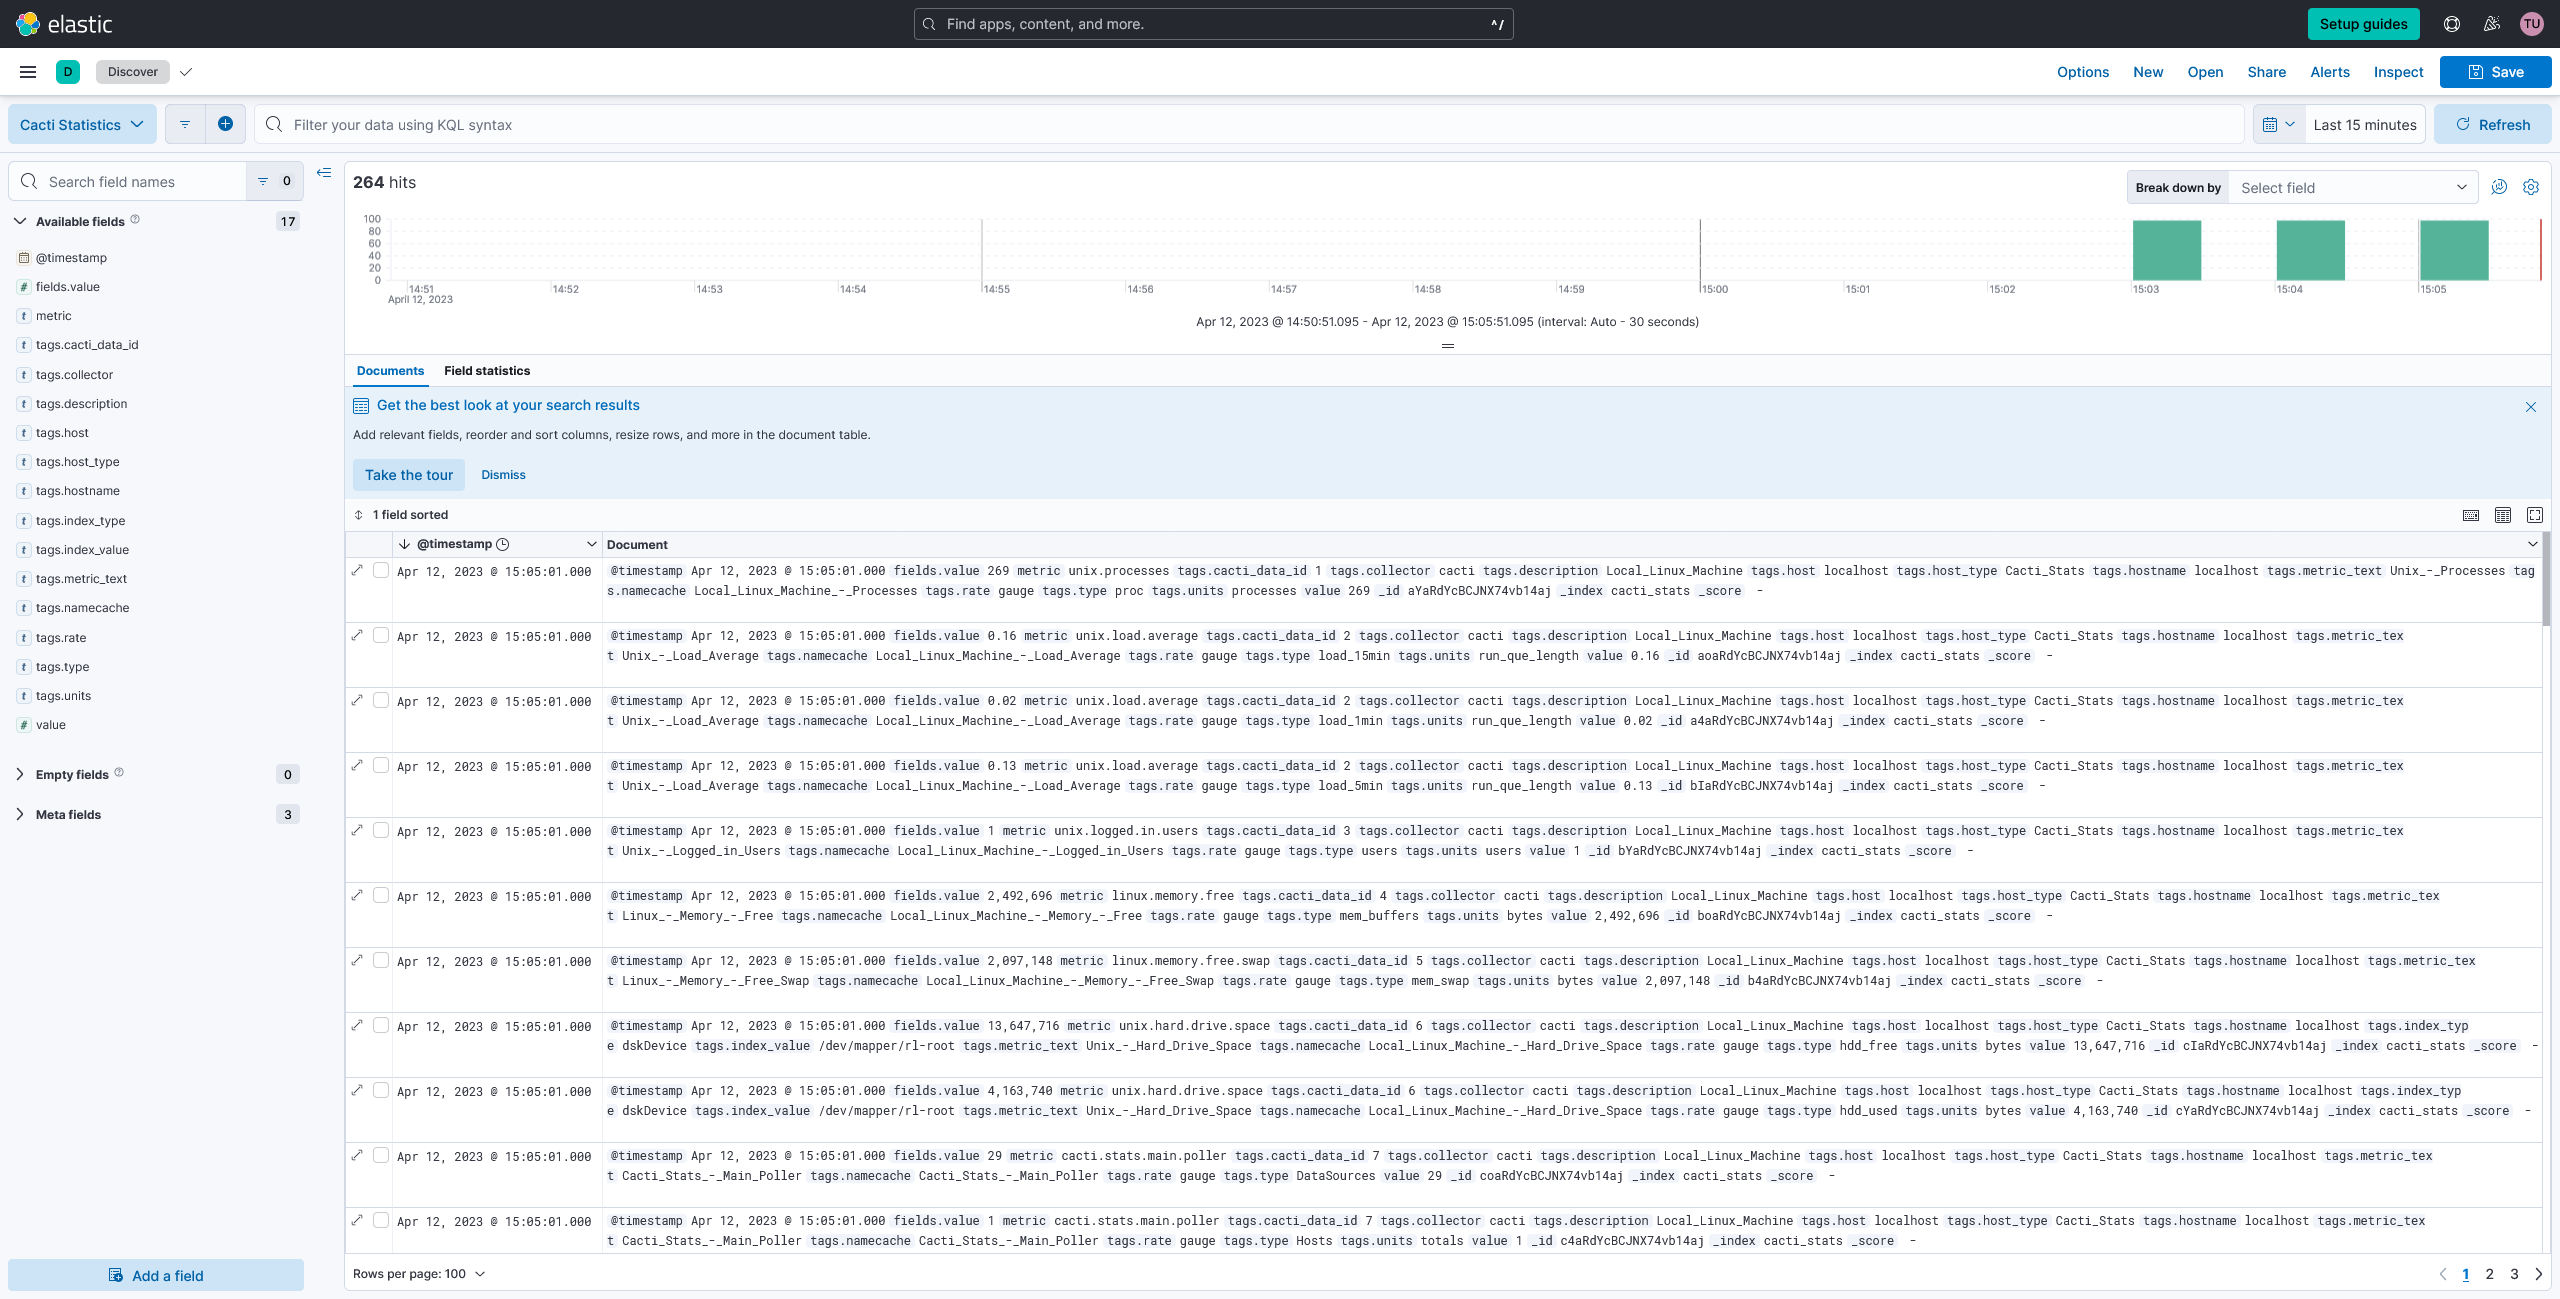Expand the linux.memory.free.swap document row
Image resolution: width=2560 pixels, height=1299 pixels.
tap(358, 960)
